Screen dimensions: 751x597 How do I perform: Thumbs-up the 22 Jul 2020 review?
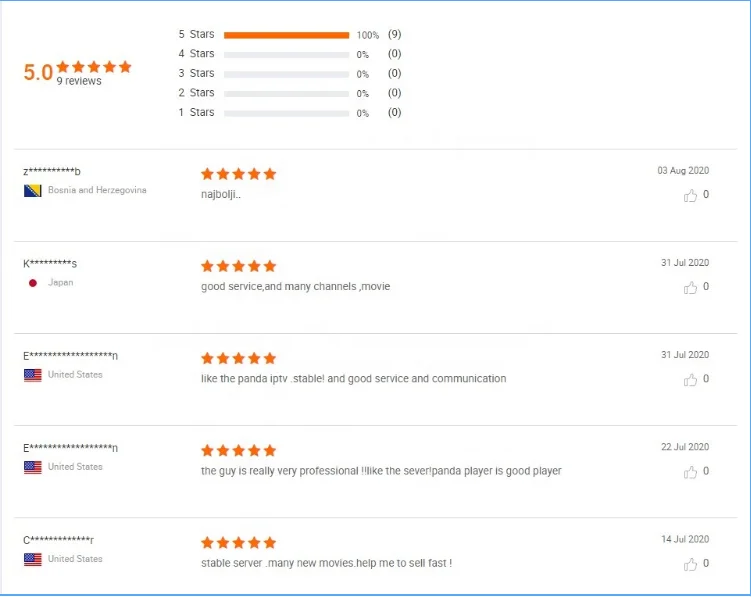click(690, 472)
